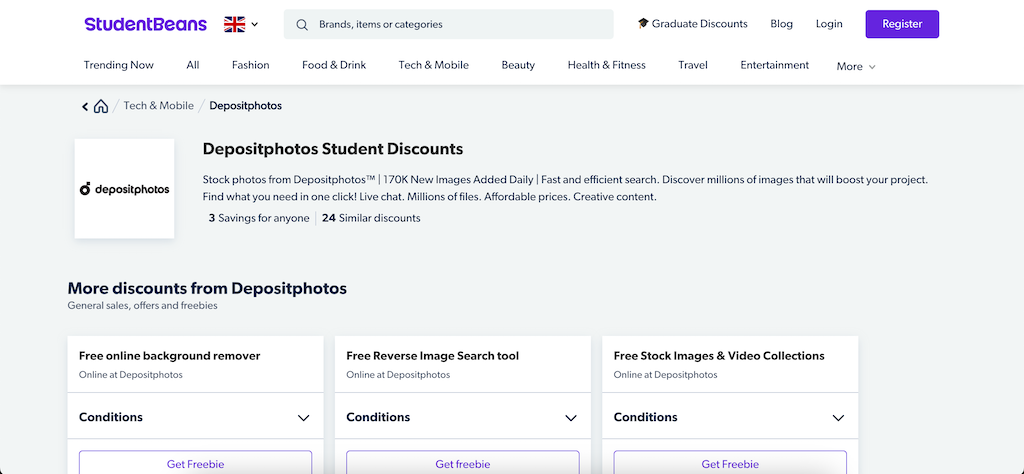Click Free Stock Images & Video Collections title
Image resolution: width=1024 pixels, height=474 pixels.
pos(719,356)
